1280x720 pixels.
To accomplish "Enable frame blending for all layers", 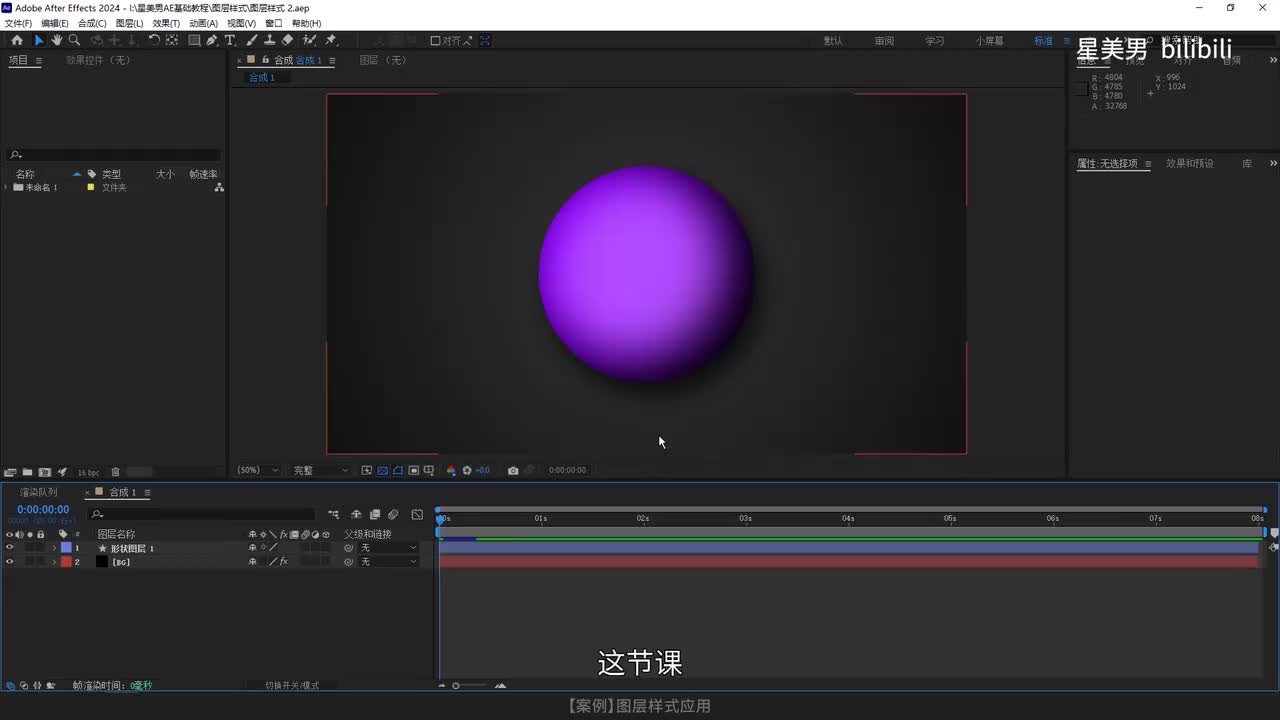I will [x=374, y=515].
